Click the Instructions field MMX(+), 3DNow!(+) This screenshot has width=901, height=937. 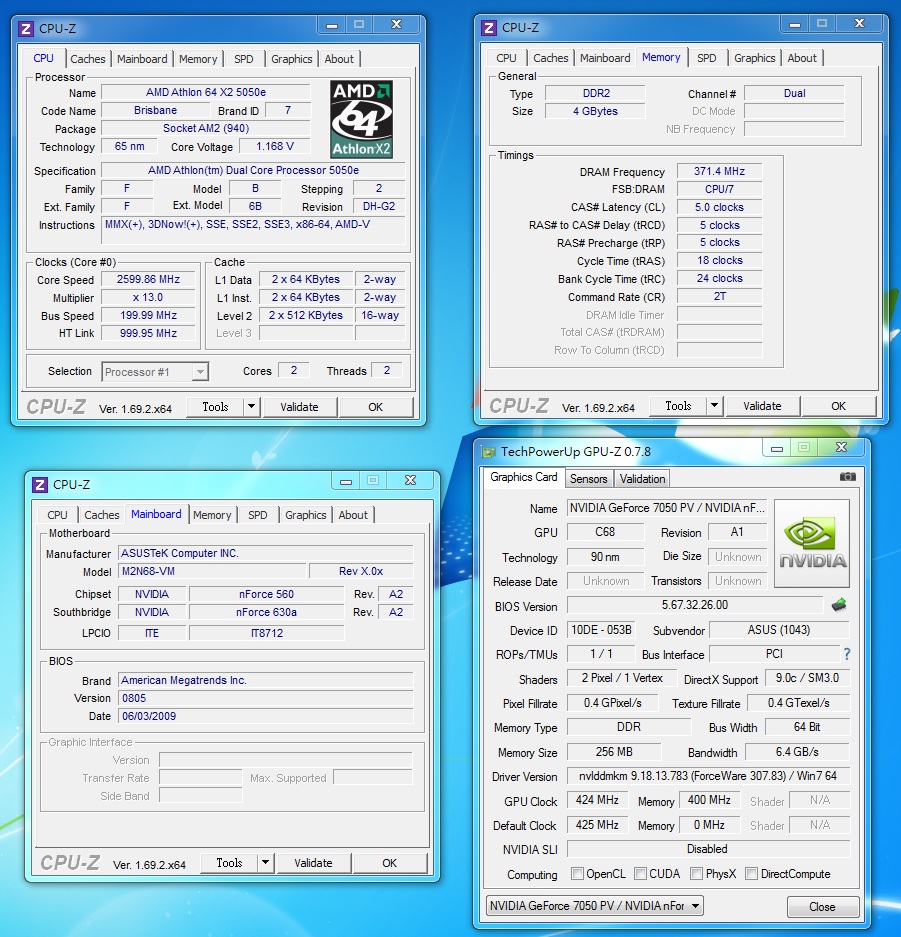tap(253, 230)
